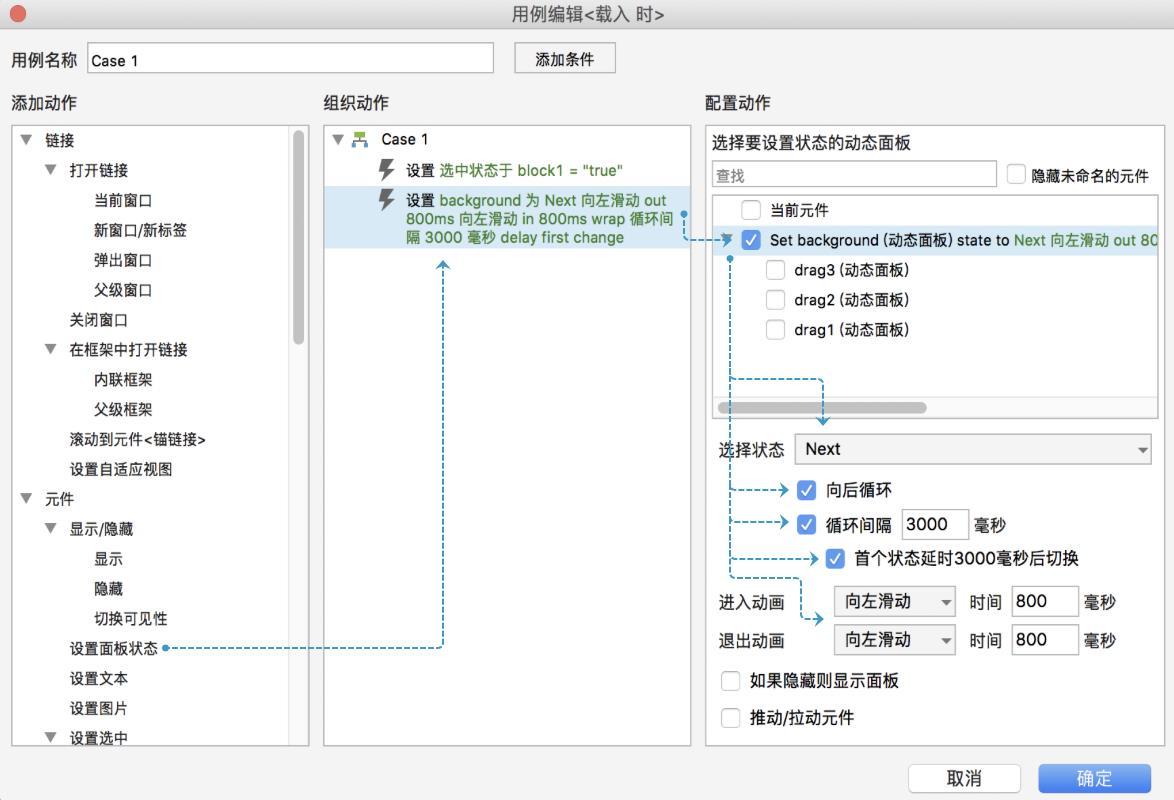Click lightning icon of background action

386,200
